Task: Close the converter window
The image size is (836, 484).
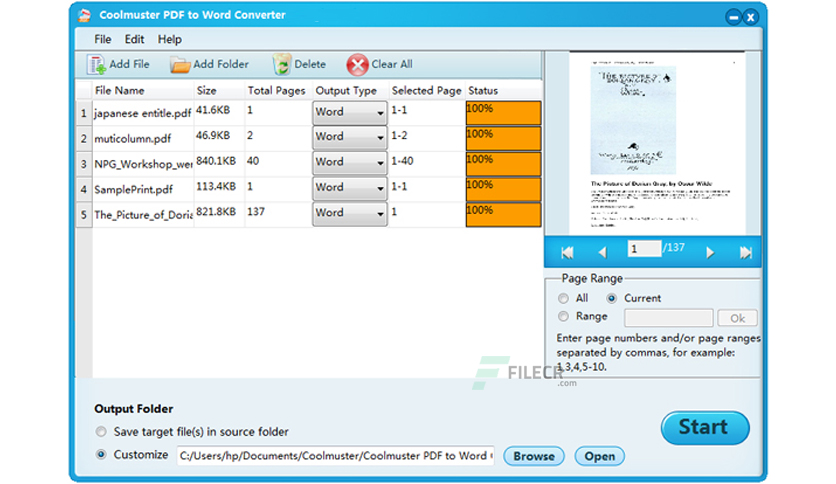Action: 750,17
